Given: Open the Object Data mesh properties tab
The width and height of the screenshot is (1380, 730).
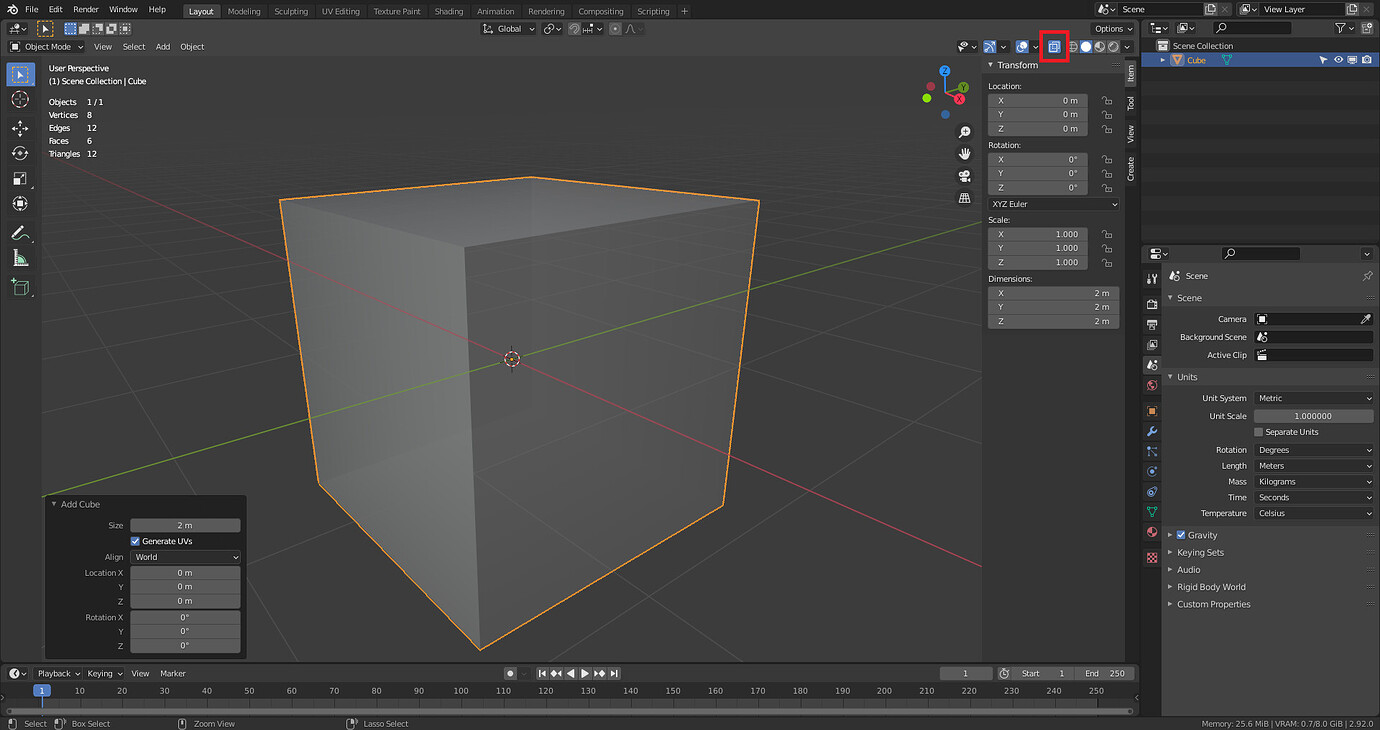Looking at the screenshot, I should click(1152, 512).
